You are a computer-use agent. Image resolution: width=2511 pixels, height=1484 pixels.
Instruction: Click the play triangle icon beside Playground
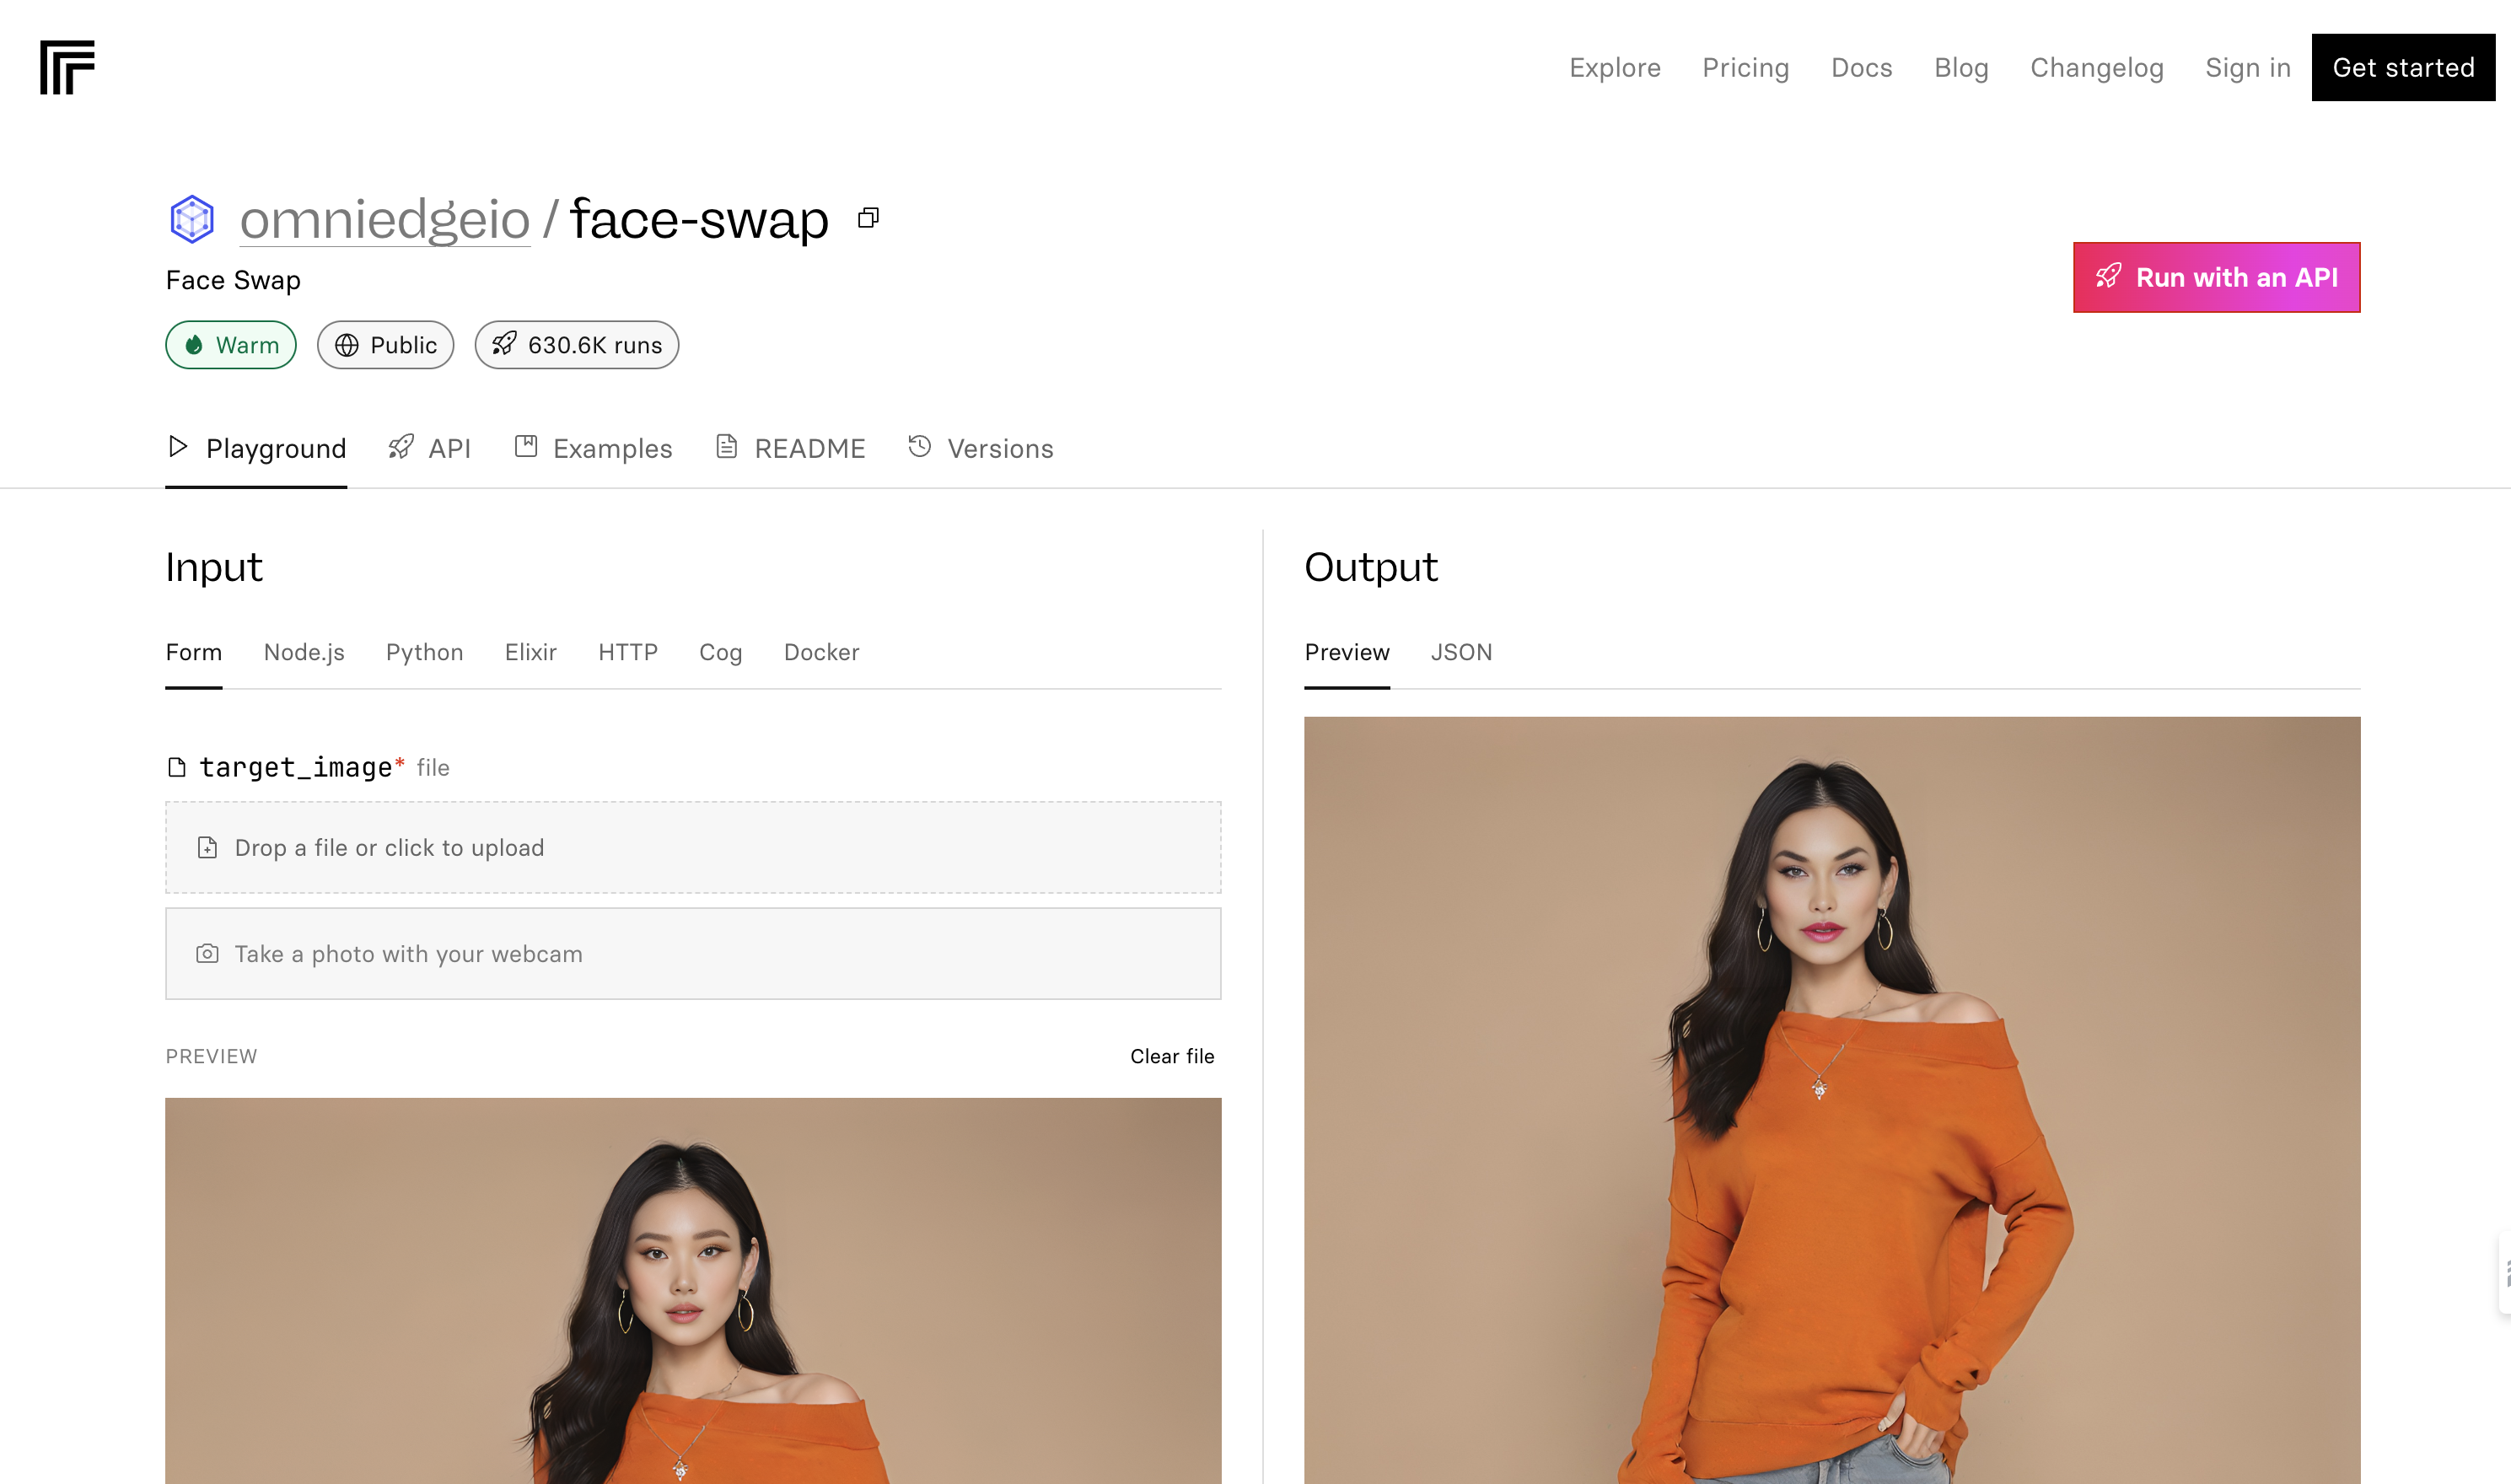(178, 446)
